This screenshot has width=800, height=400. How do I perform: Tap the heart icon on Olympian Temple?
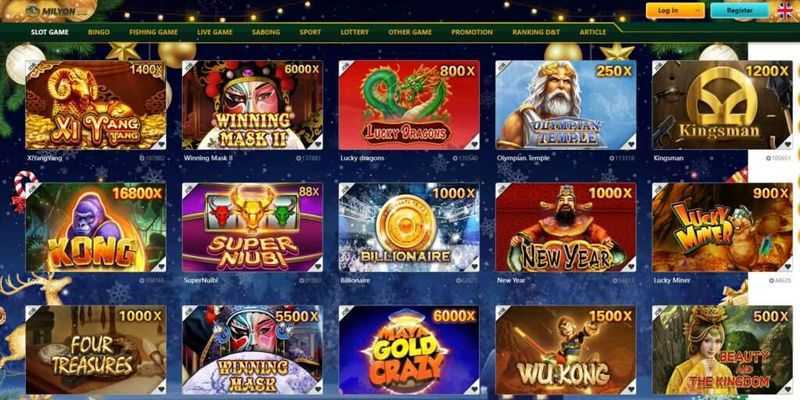tap(631, 144)
